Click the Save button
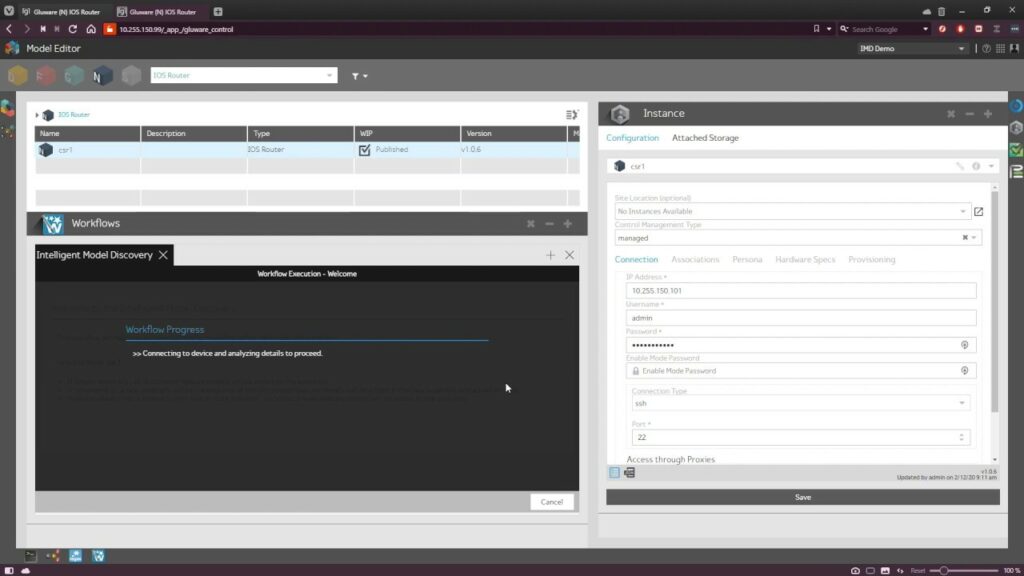The height and width of the screenshot is (576, 1024). pyautogui.click(x=803, y=497)
